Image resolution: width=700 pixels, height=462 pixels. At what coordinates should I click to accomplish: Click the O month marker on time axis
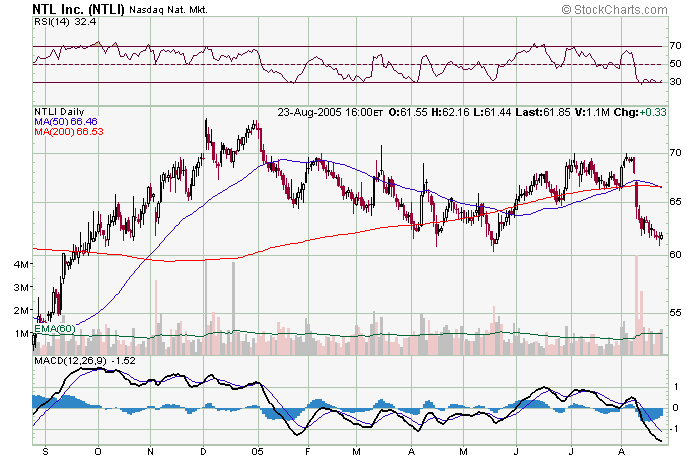coord(98,452)
